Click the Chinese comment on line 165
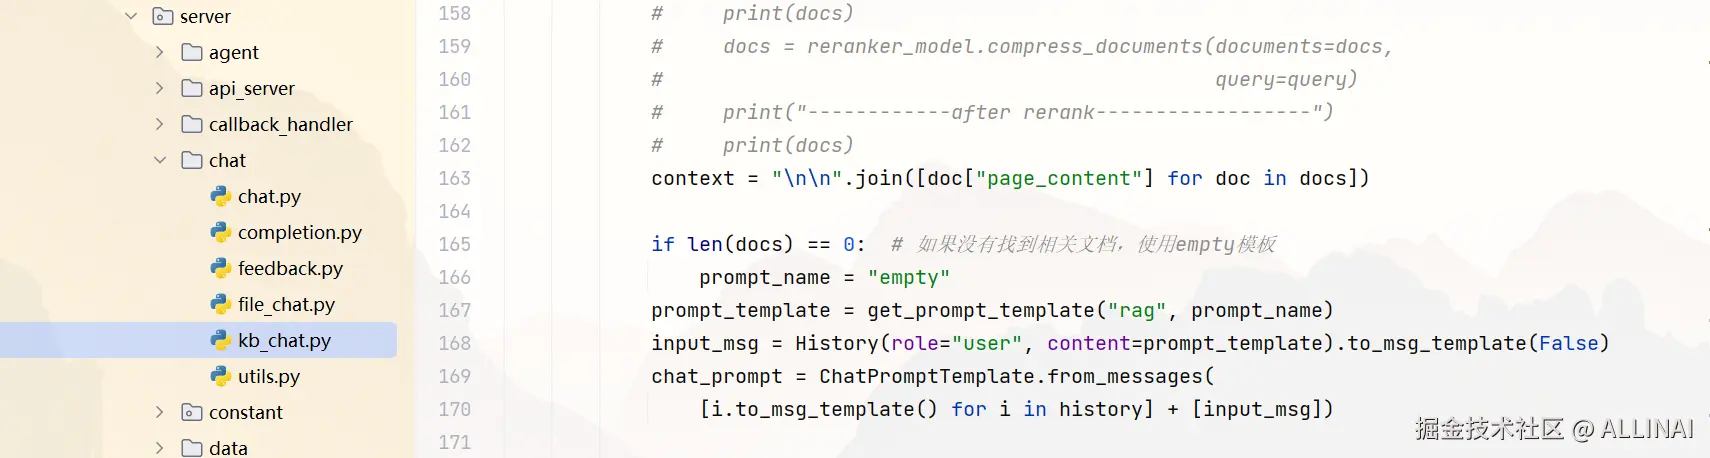Screen dimensions: 1710x458 coord(1083,244)
